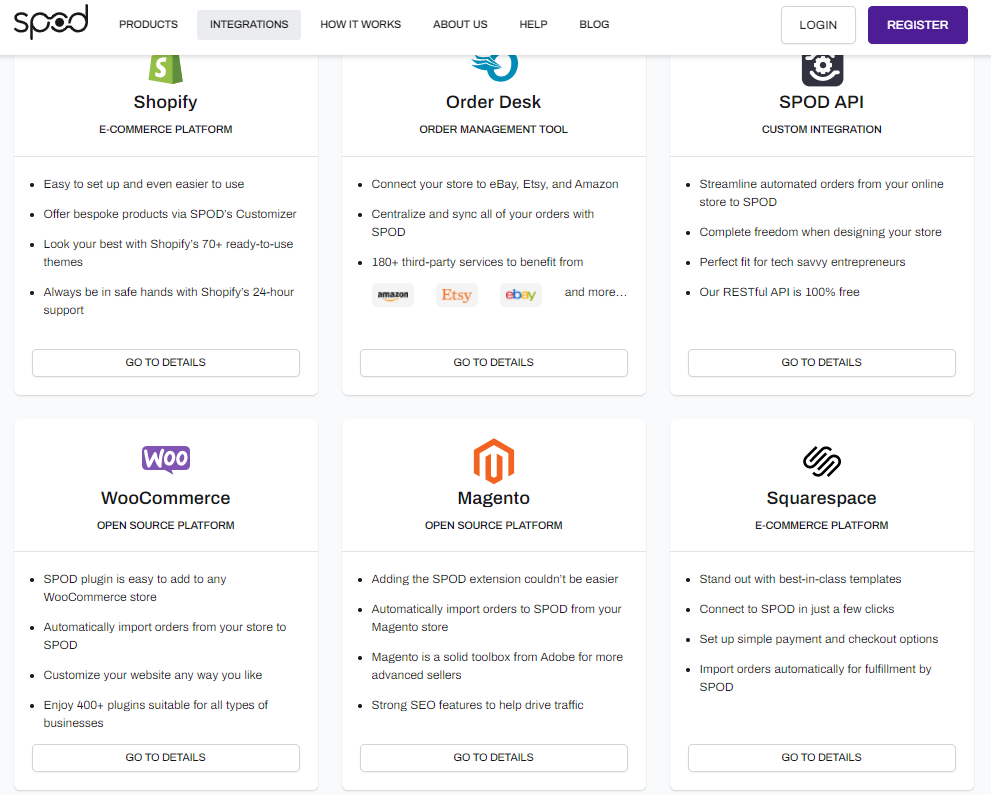Viewport: 991px width, 795px height.
Task: Click the Order Desk heading
Action: coord(494,102)
